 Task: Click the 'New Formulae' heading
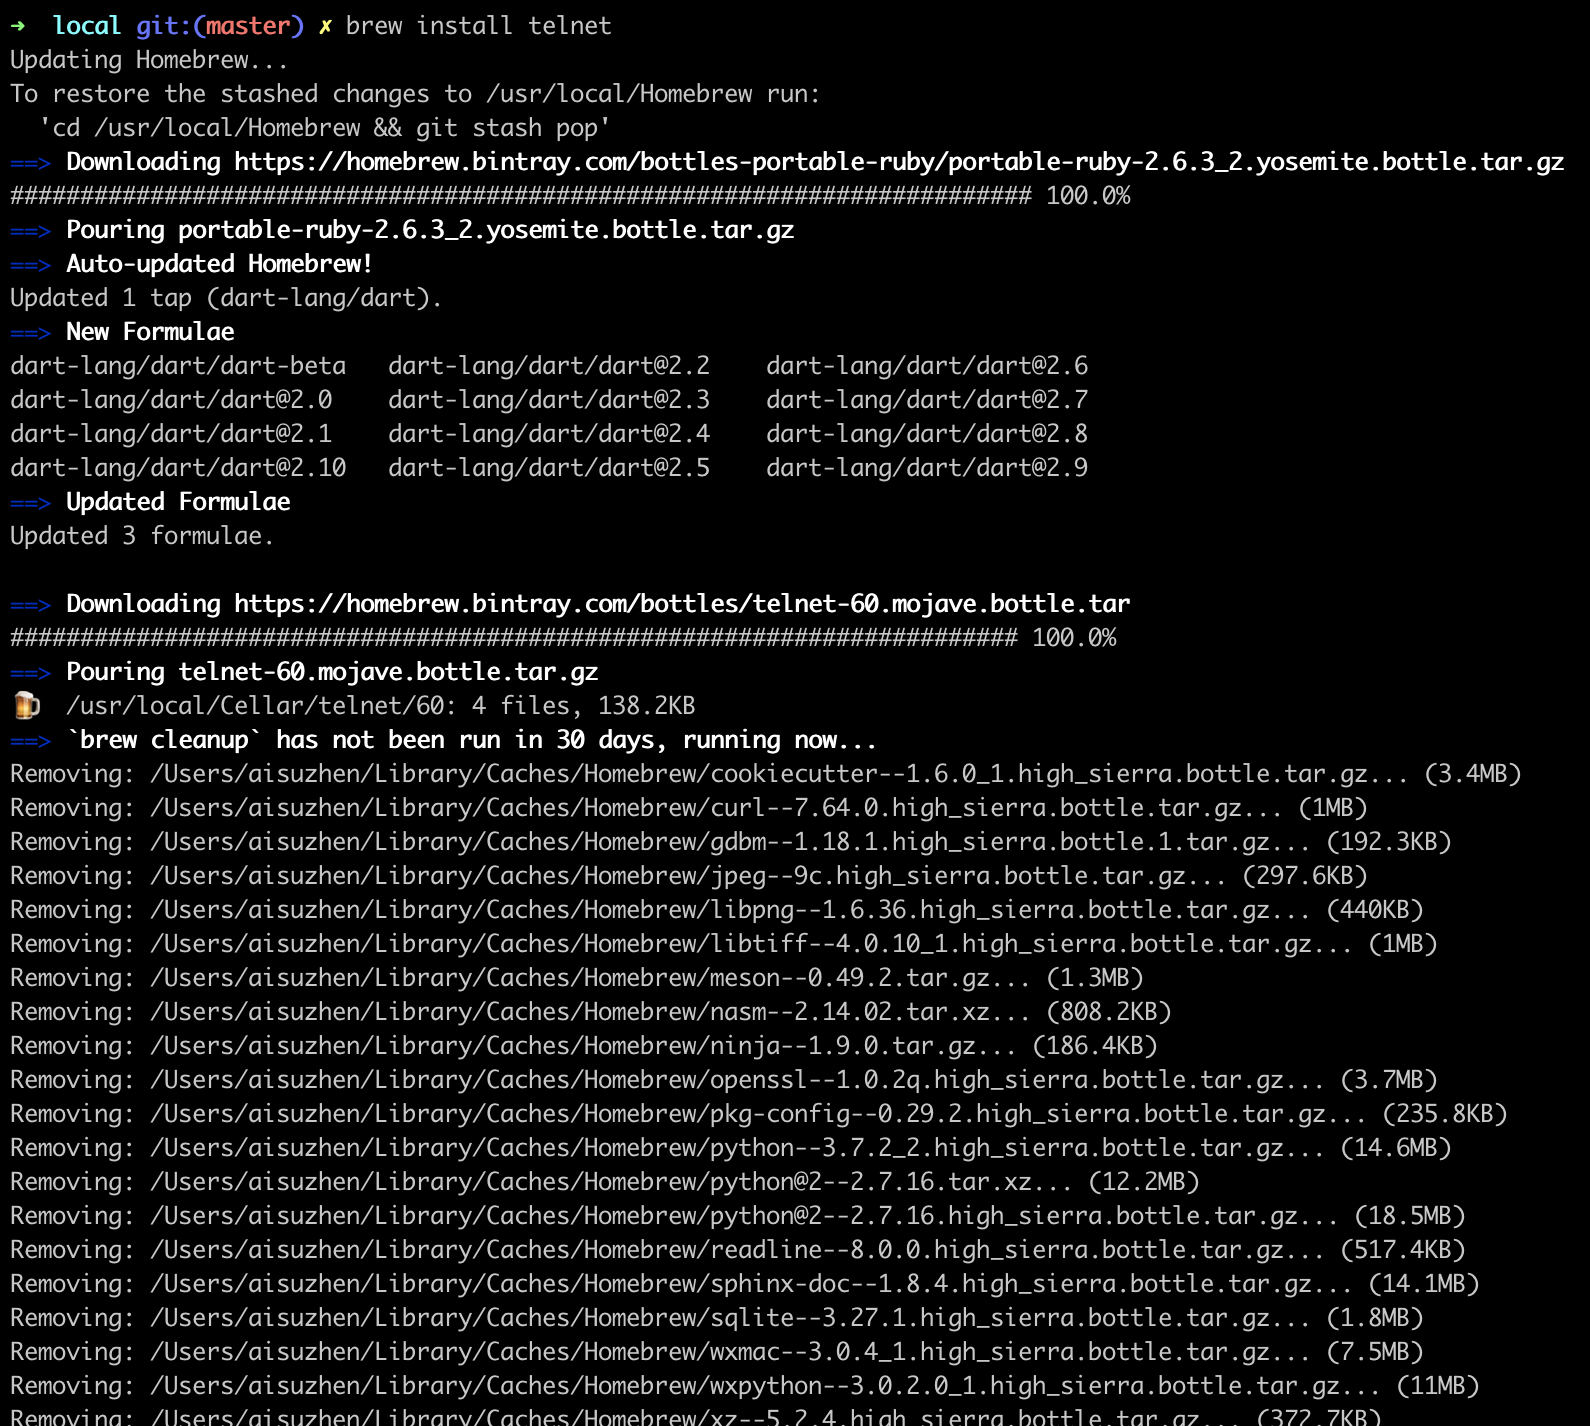(150, 332)
